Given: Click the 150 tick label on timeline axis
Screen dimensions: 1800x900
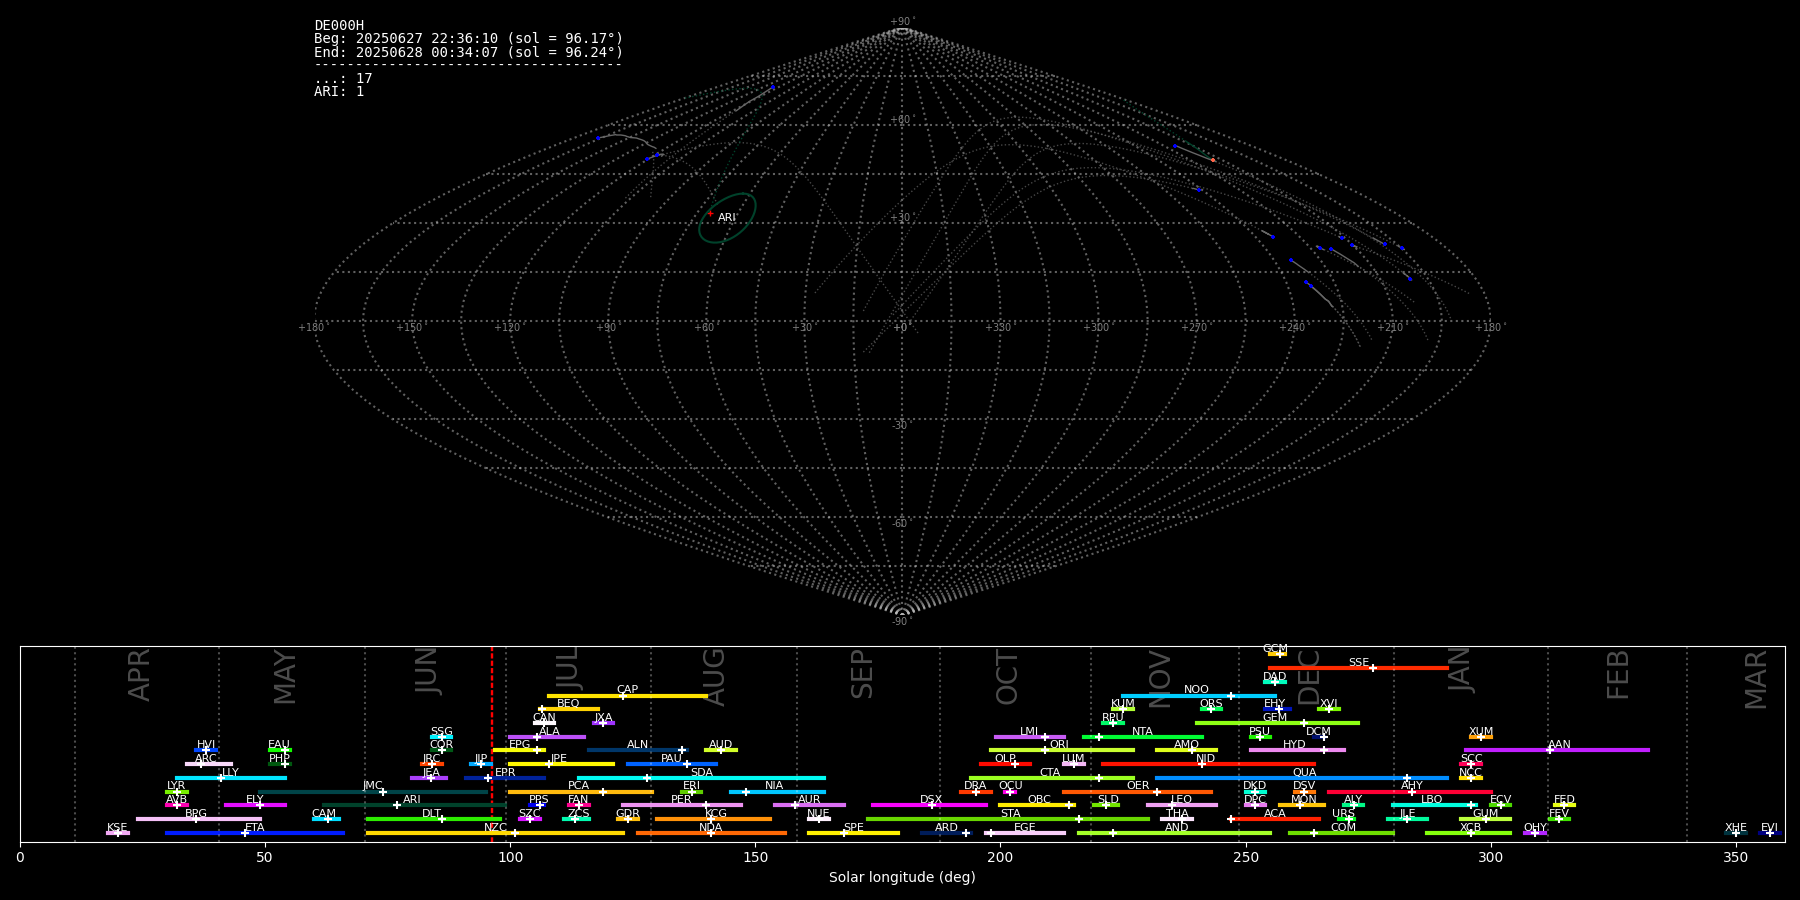Looking at the screenshot, I should pos(755,857).
